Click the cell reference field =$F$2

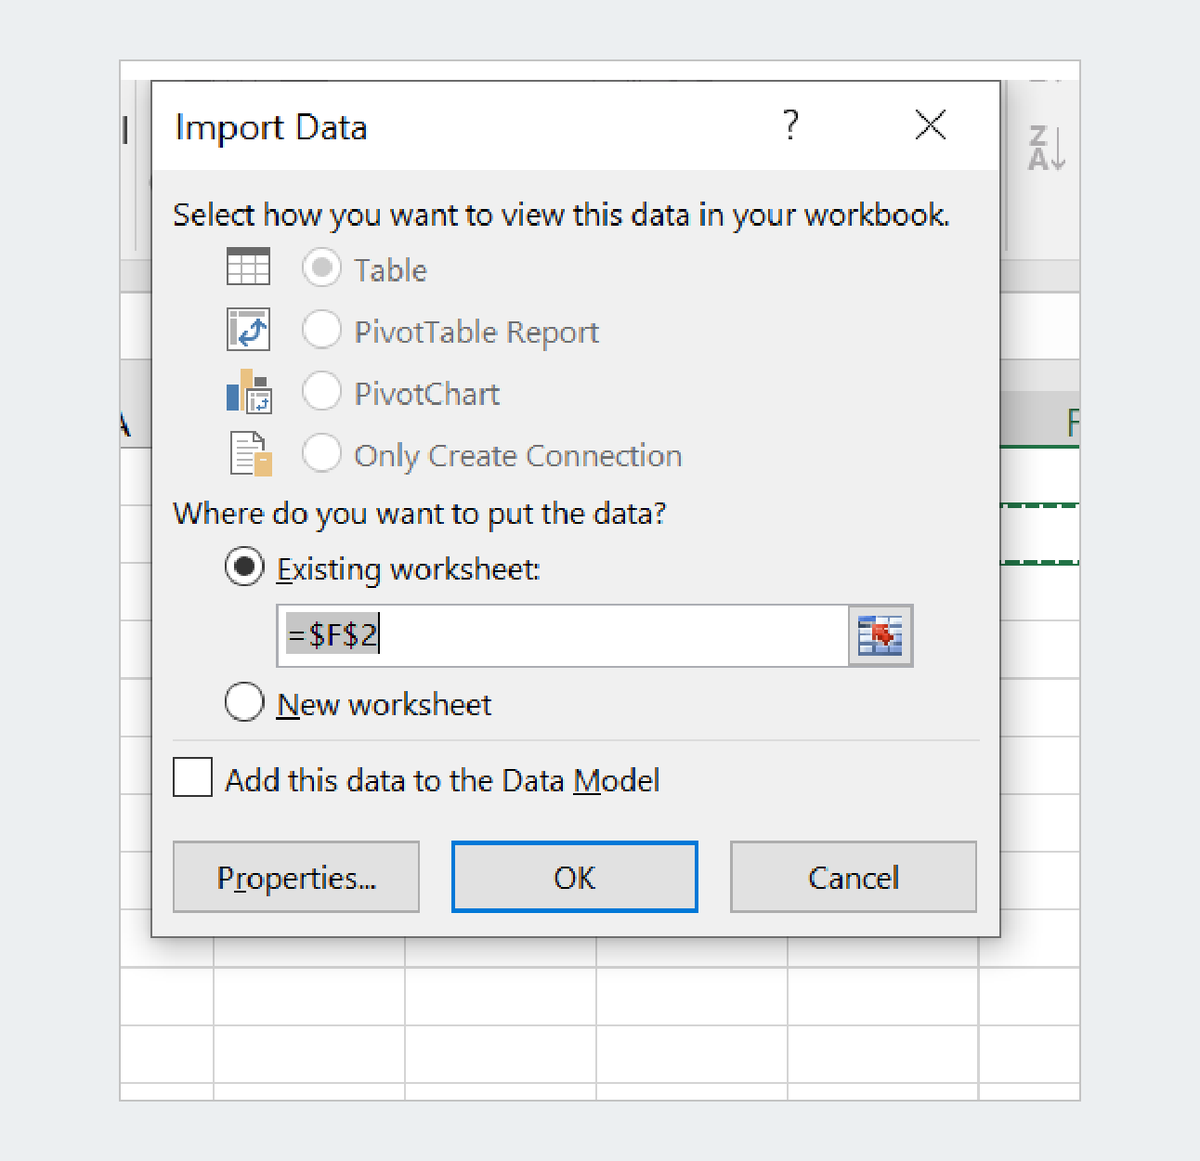tap(563, 635)
